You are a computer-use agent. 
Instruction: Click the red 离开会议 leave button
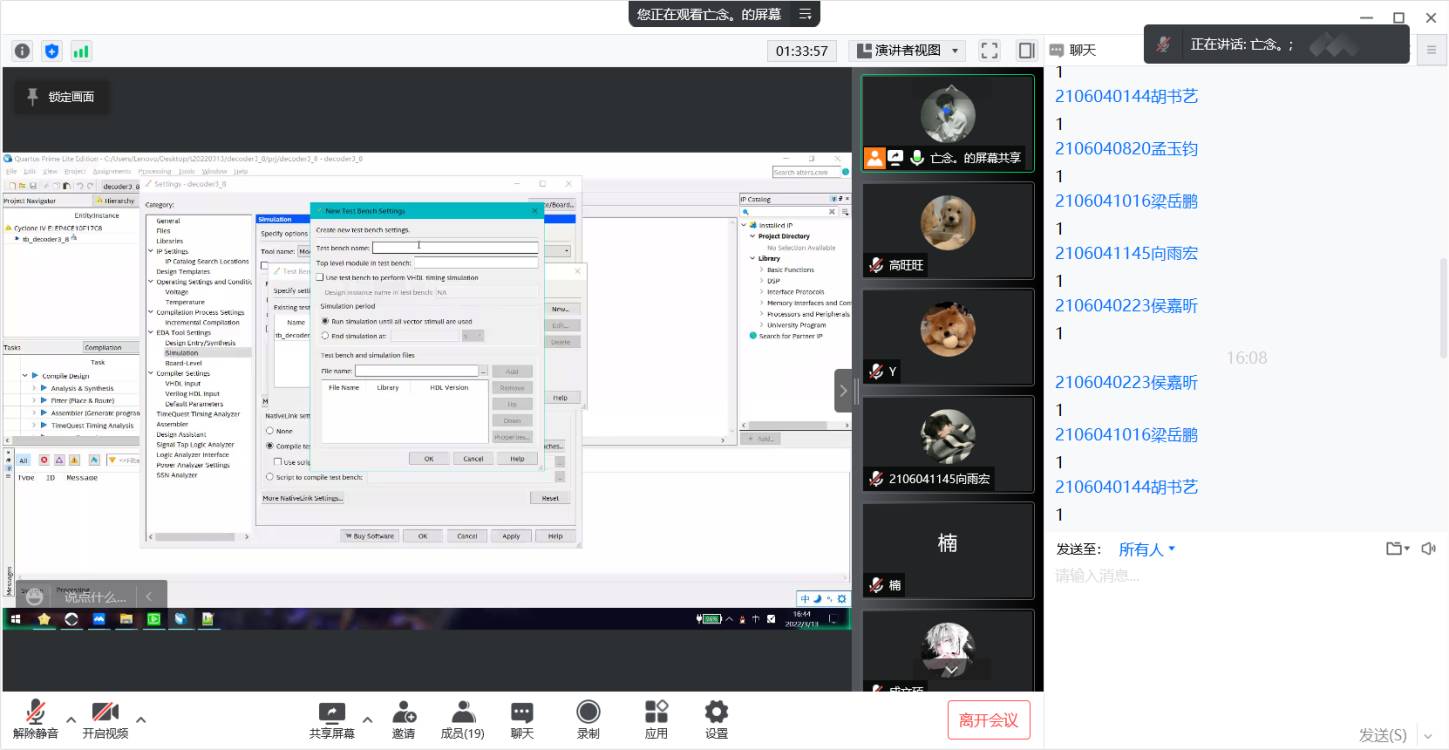(x=988, y=720)
